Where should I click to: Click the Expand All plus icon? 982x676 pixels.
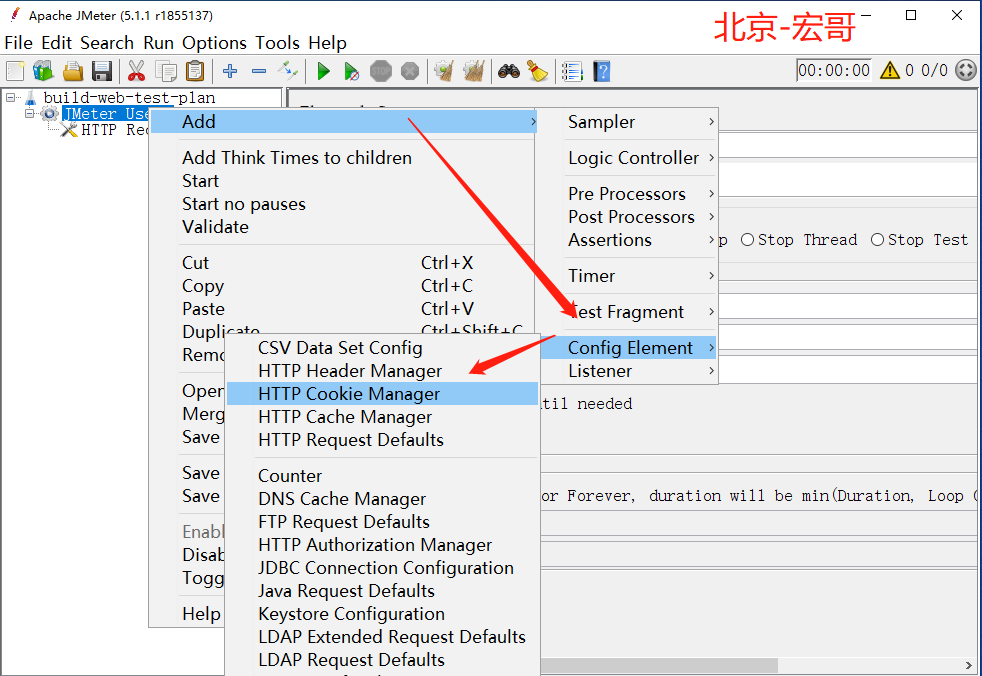point(230,71)
